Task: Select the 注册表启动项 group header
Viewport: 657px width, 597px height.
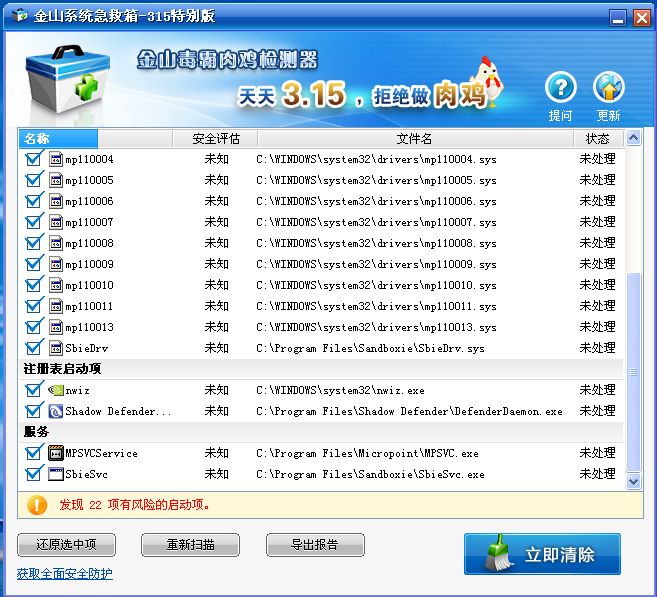Action: (x=321, y=369)
